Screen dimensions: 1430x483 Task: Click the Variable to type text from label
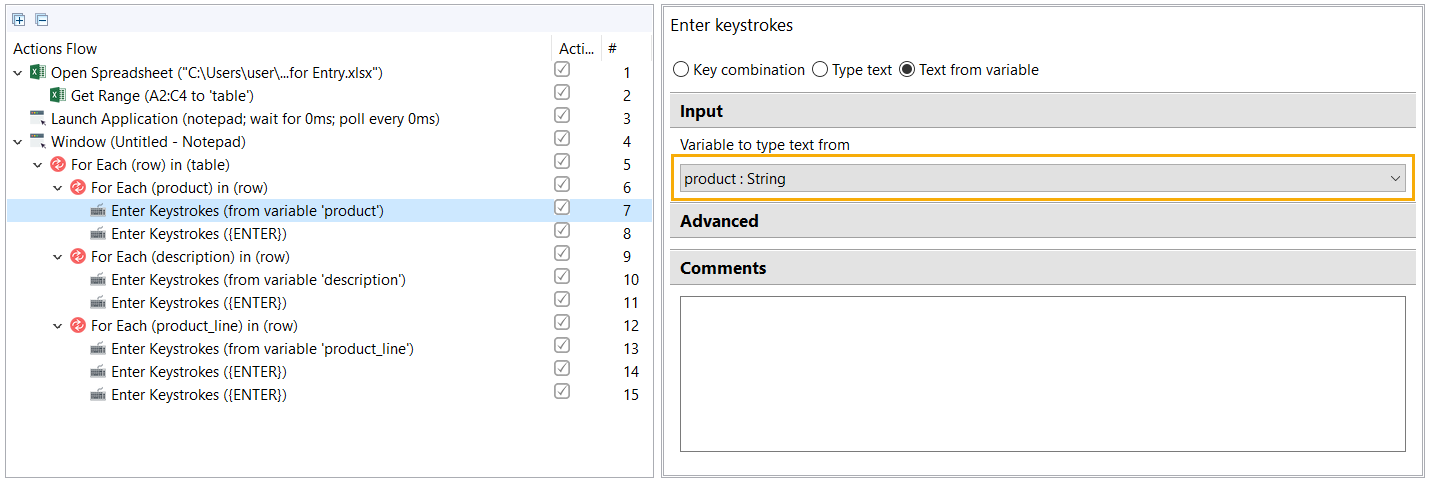tap(765, 145)
